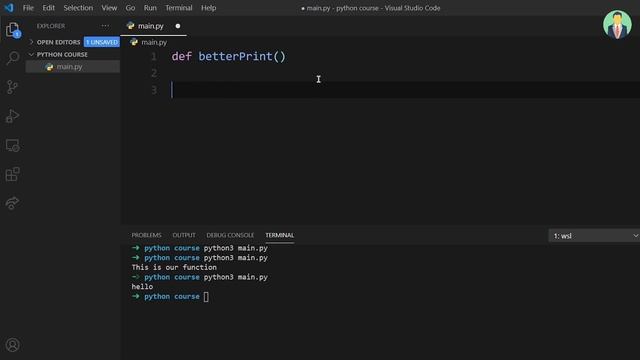Open the Run menu
Viewport: 640px width, 360px height.
pyautogui.click(x=150, y=8)
